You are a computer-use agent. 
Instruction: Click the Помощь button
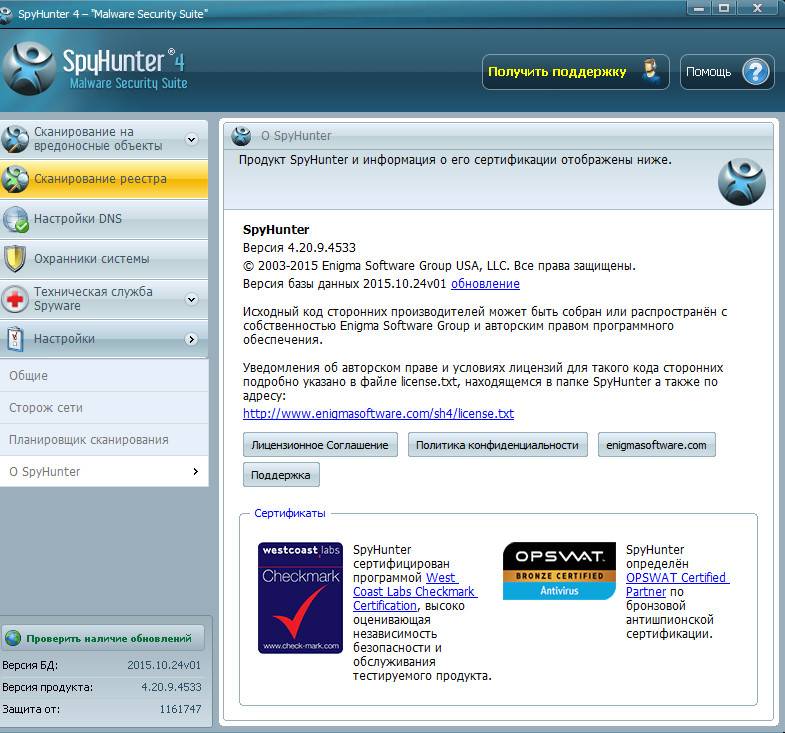tap(727, 72)
